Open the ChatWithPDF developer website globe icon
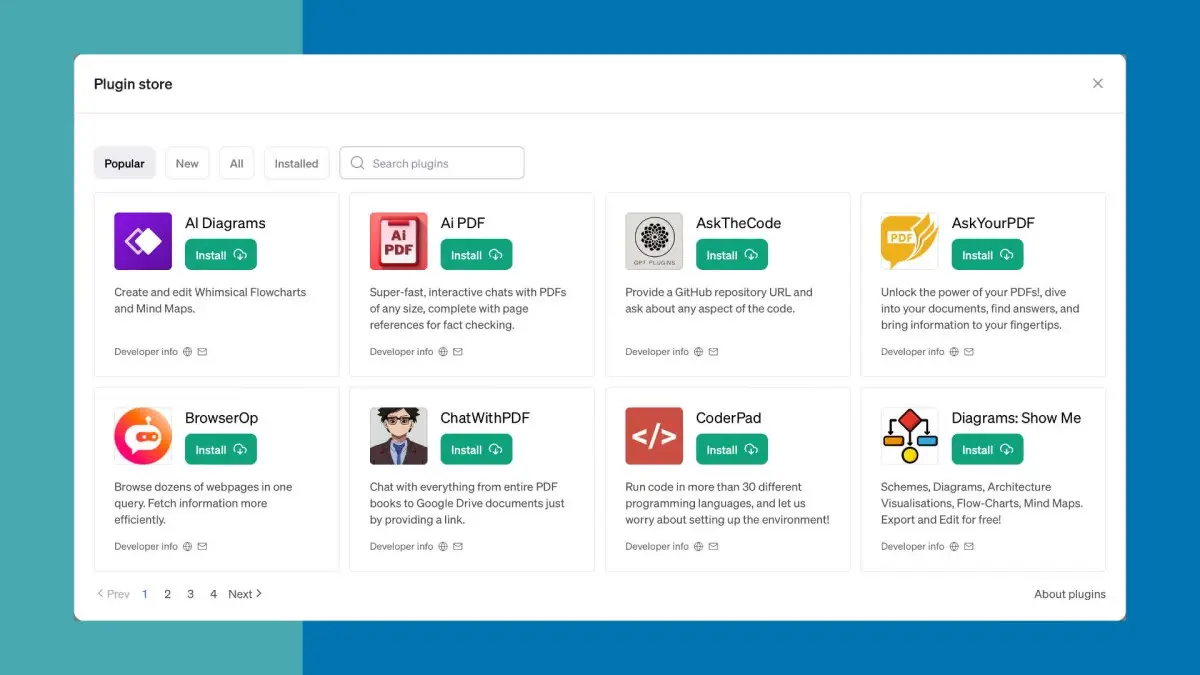The width and height of the screenshot is (1200, 675). tap(443, 547)
